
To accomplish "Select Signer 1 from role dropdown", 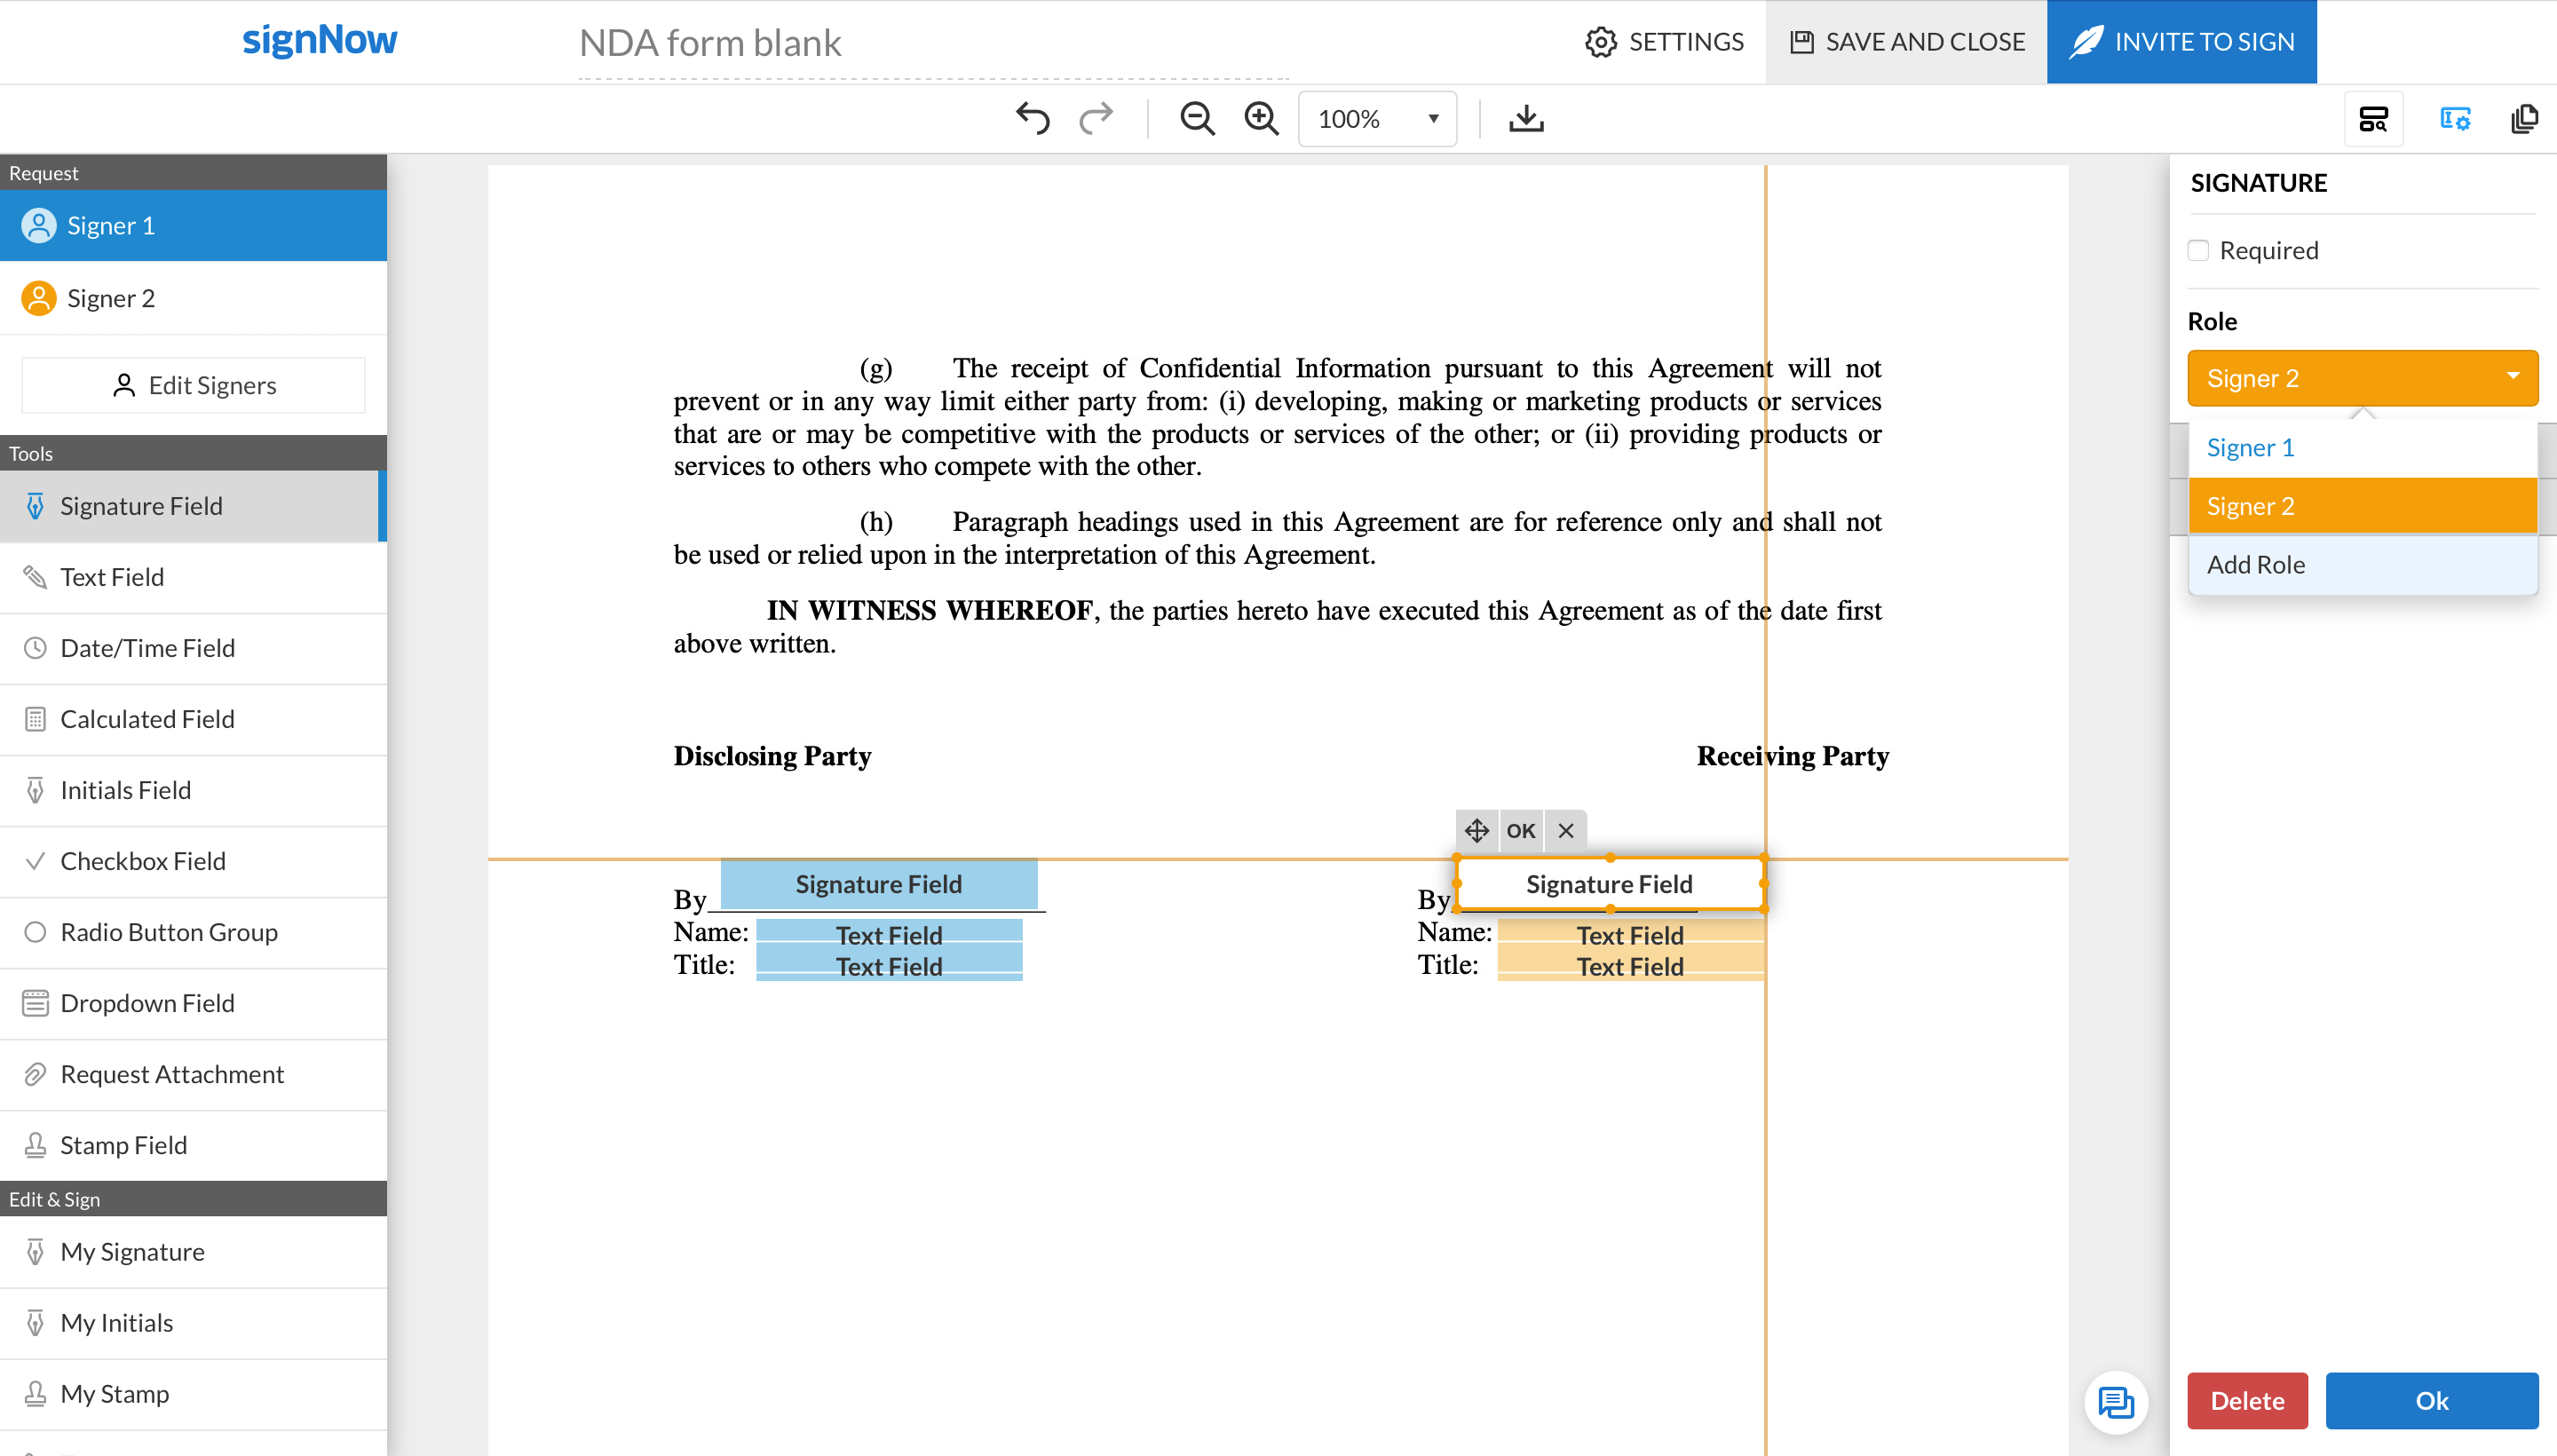I will pyautogui.click(x=2360, y=446).
